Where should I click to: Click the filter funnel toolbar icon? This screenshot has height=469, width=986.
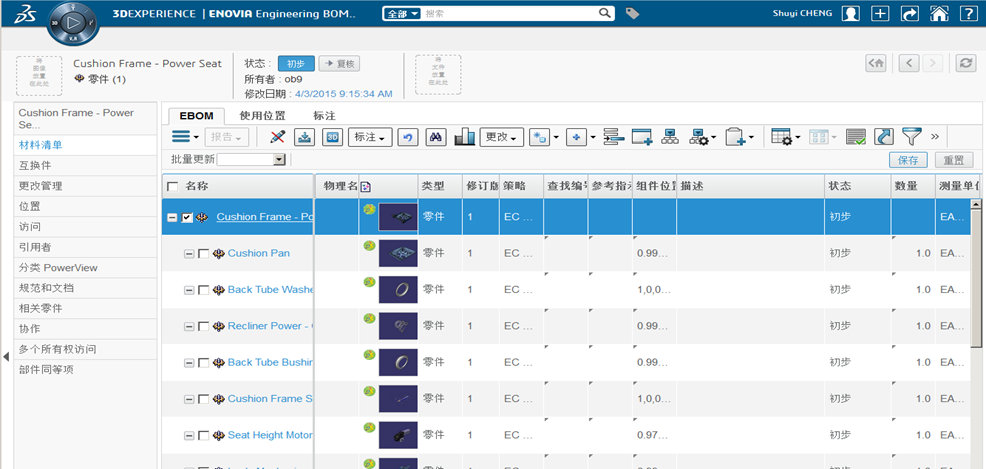coord(911,136)
